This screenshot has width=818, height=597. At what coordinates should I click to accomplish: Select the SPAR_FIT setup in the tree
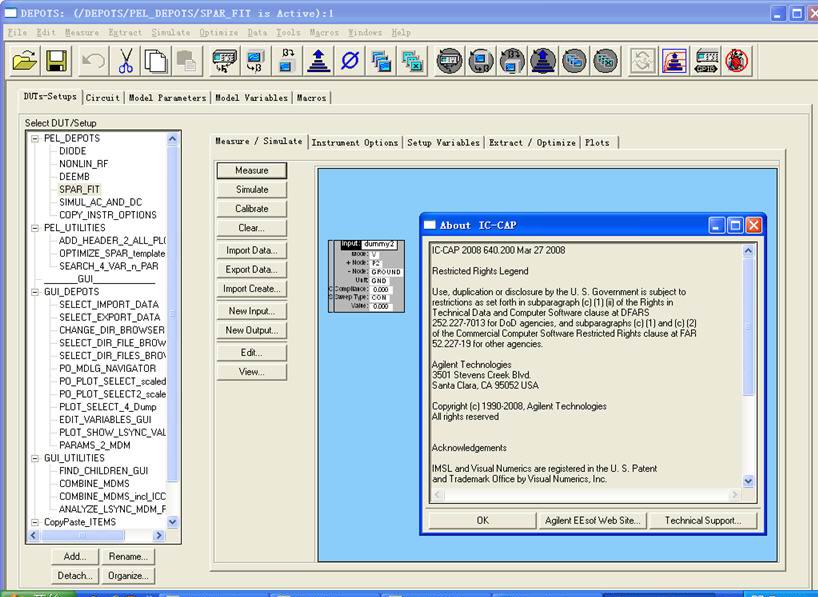(79, 189)
